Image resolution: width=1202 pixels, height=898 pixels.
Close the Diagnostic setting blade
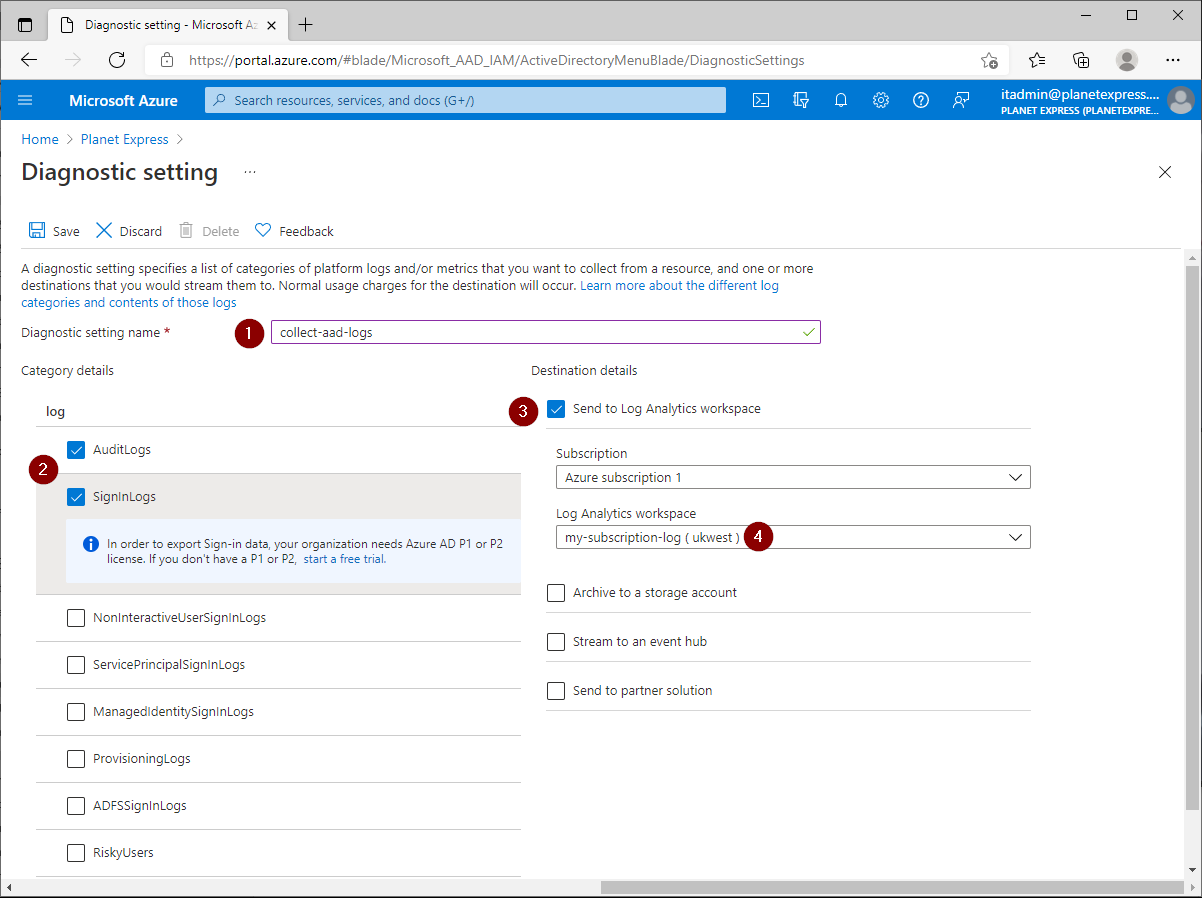click(x=1164, y=172)
